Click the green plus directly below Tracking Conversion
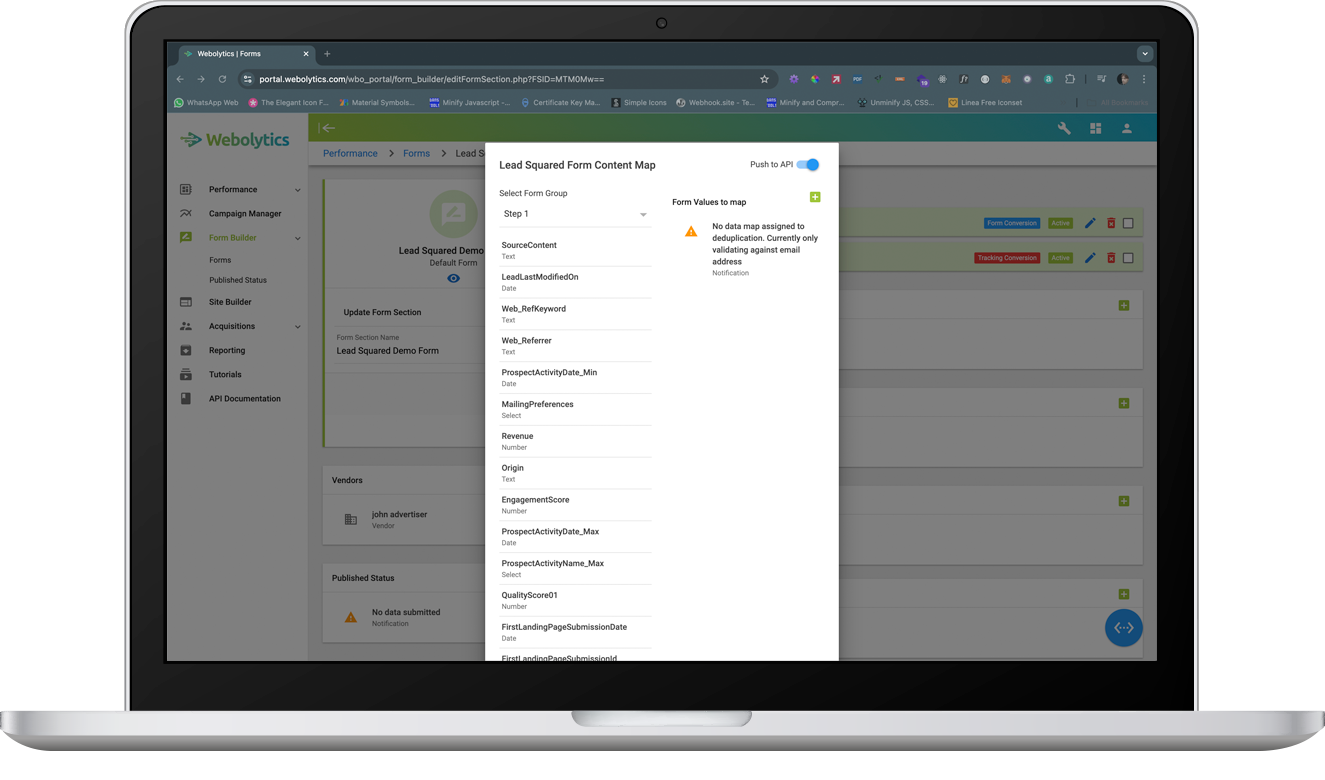Image resolution: width=1325 pixels, height=780 pixels. [1124, 305]
